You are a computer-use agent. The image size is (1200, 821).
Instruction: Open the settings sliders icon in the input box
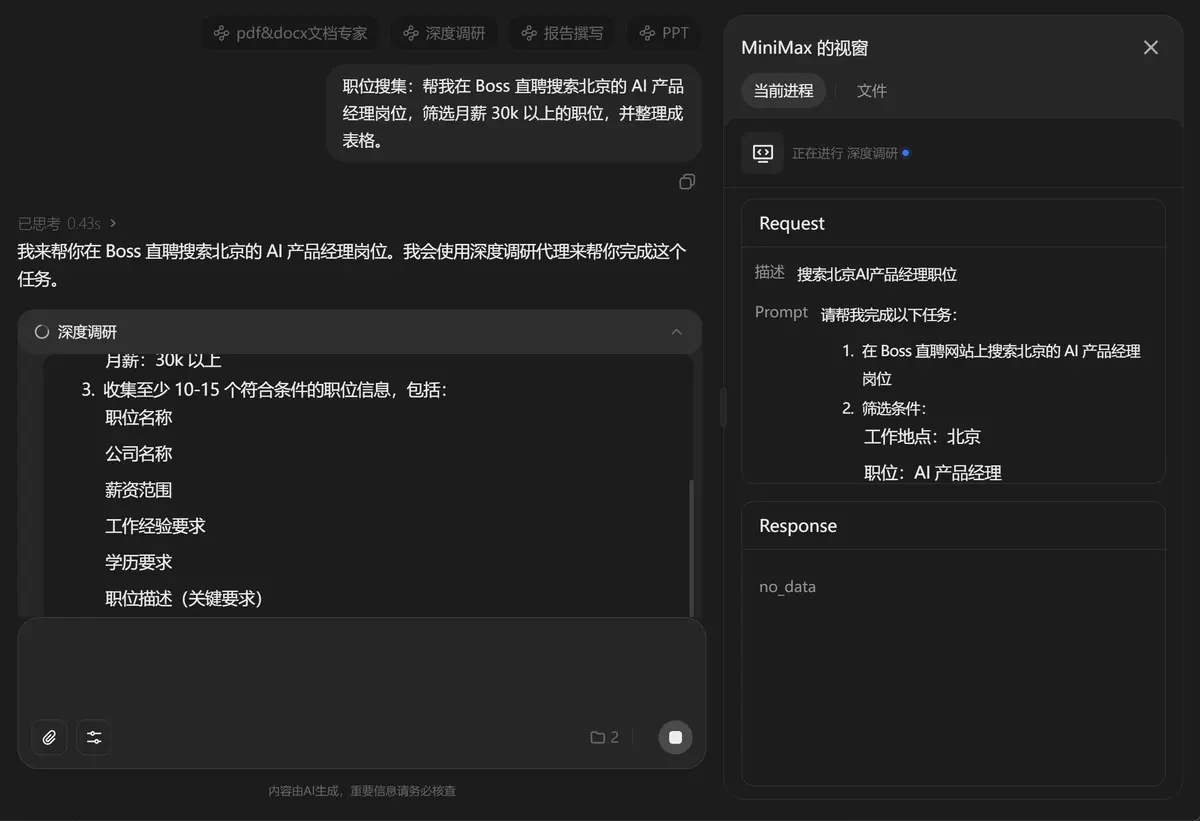94,738
